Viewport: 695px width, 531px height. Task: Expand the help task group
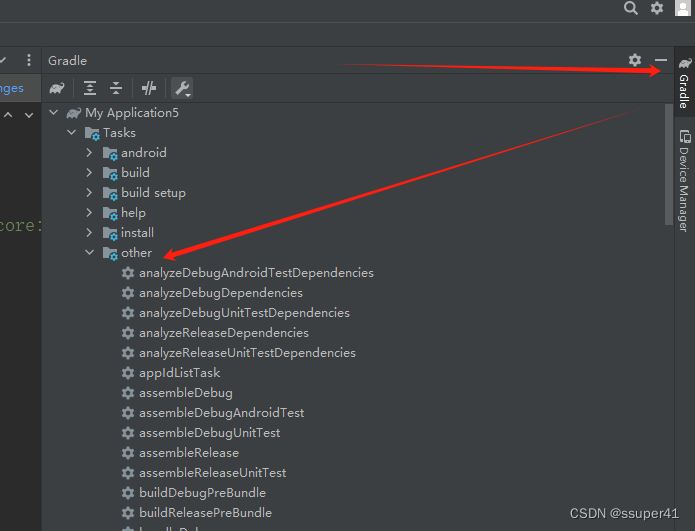click(89, 212)
